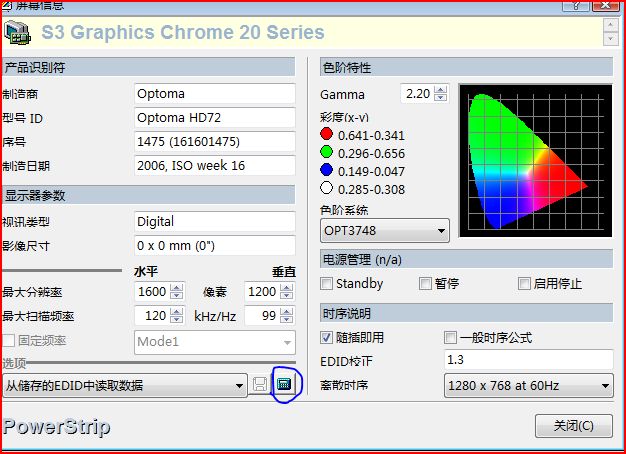Click the S3 Graphics Chrome 20 Series title
The image size is (626, 454).
click(x=183, y=32)
